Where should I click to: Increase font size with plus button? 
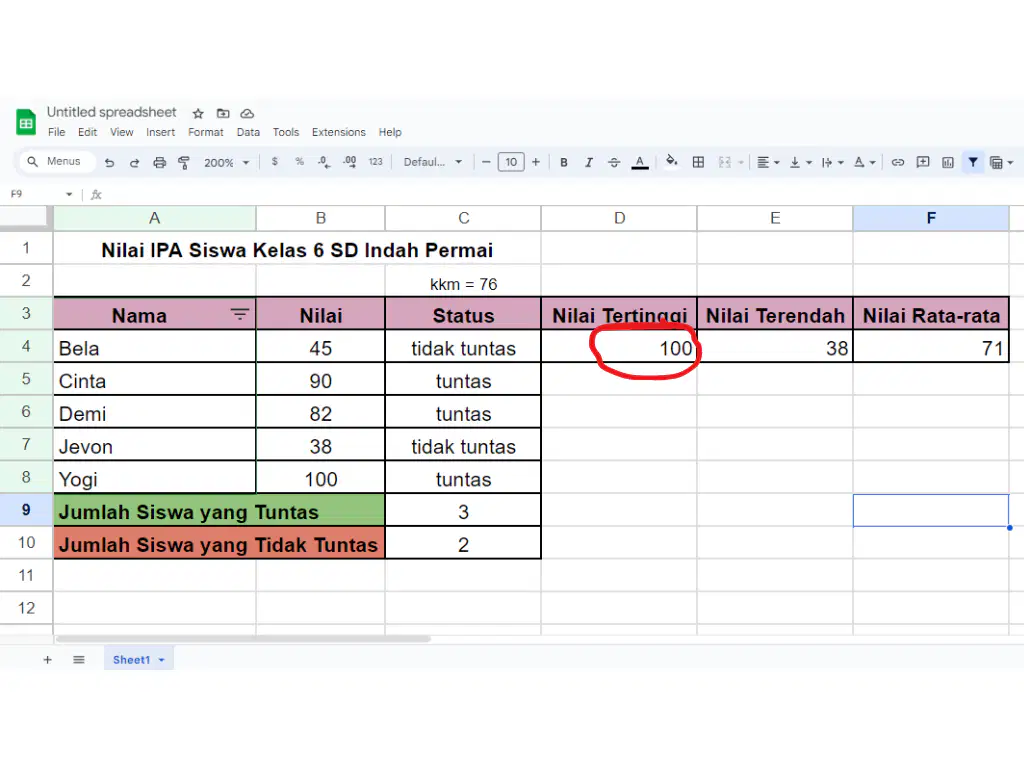[x=536, y=162]
